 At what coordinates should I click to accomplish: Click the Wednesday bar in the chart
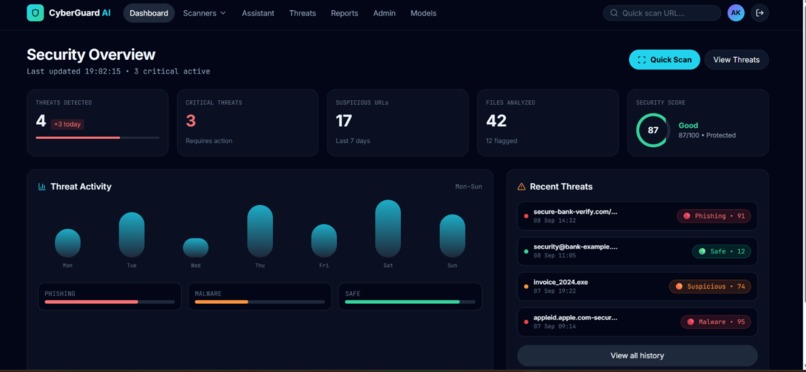click(x=196, y=248)
